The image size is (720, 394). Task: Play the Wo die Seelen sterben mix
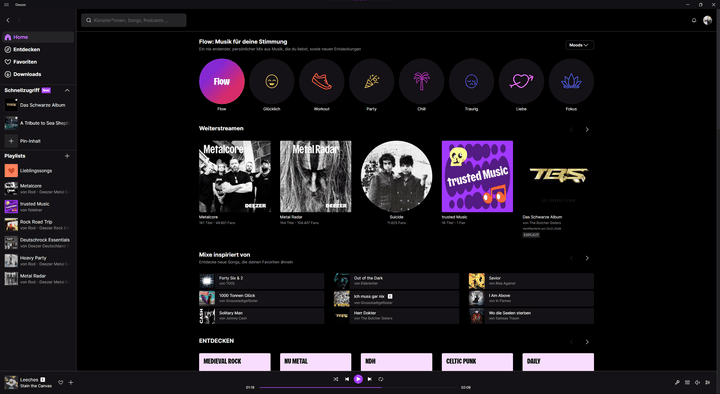pyautogui.click(x=531, y=316)
